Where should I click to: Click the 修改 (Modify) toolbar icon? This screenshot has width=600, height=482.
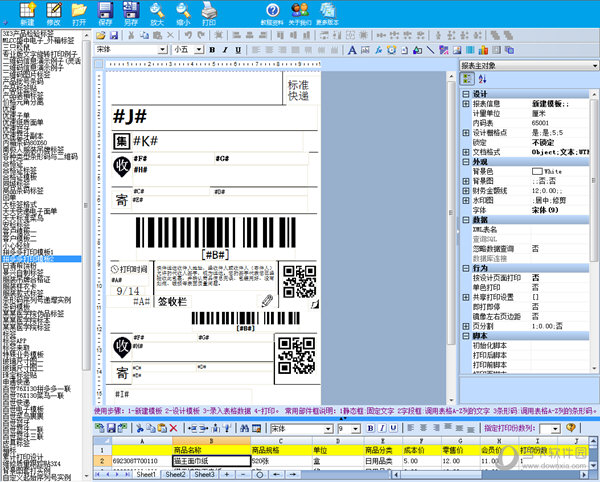click(53, 12)
